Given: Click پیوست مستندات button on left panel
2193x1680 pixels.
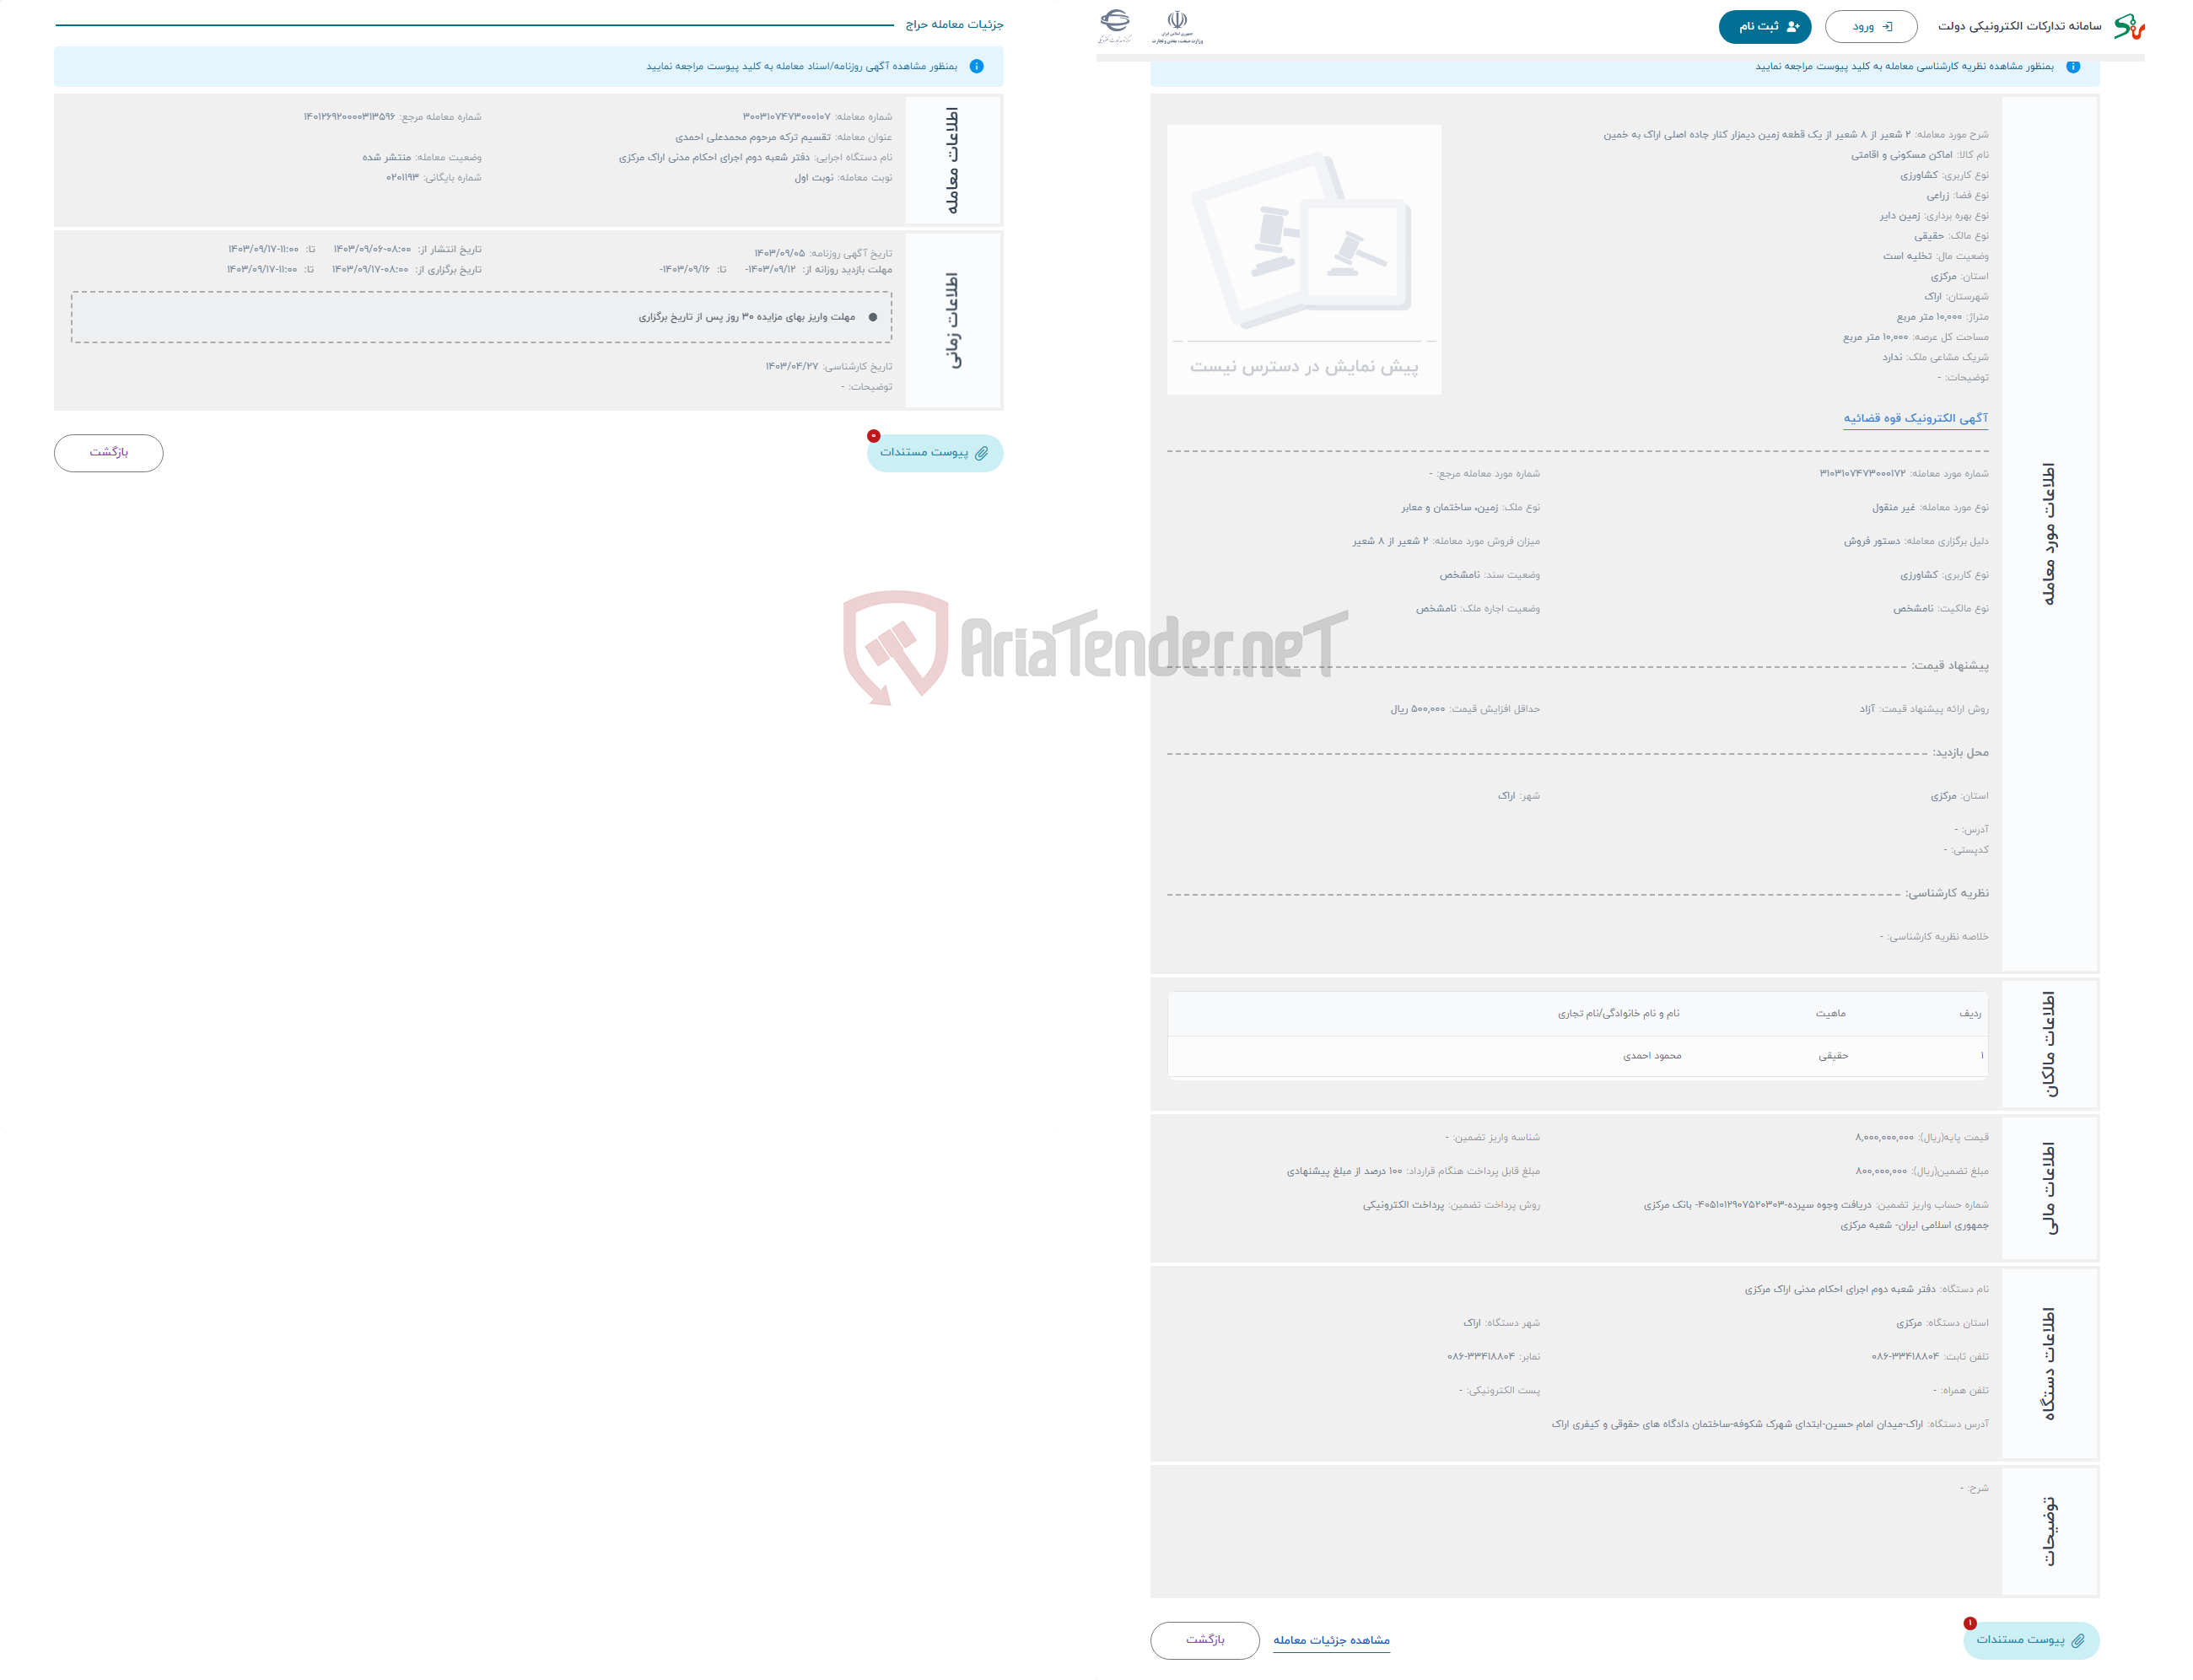Looking at the screenshot, I should pyautogui.click(x=937, y=452).
